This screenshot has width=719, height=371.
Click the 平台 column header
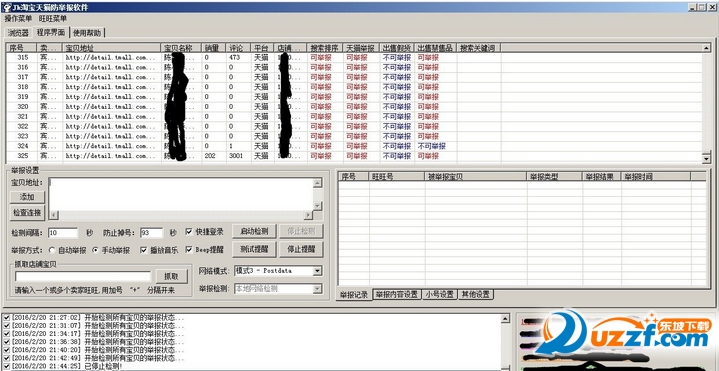pos(263,48)
